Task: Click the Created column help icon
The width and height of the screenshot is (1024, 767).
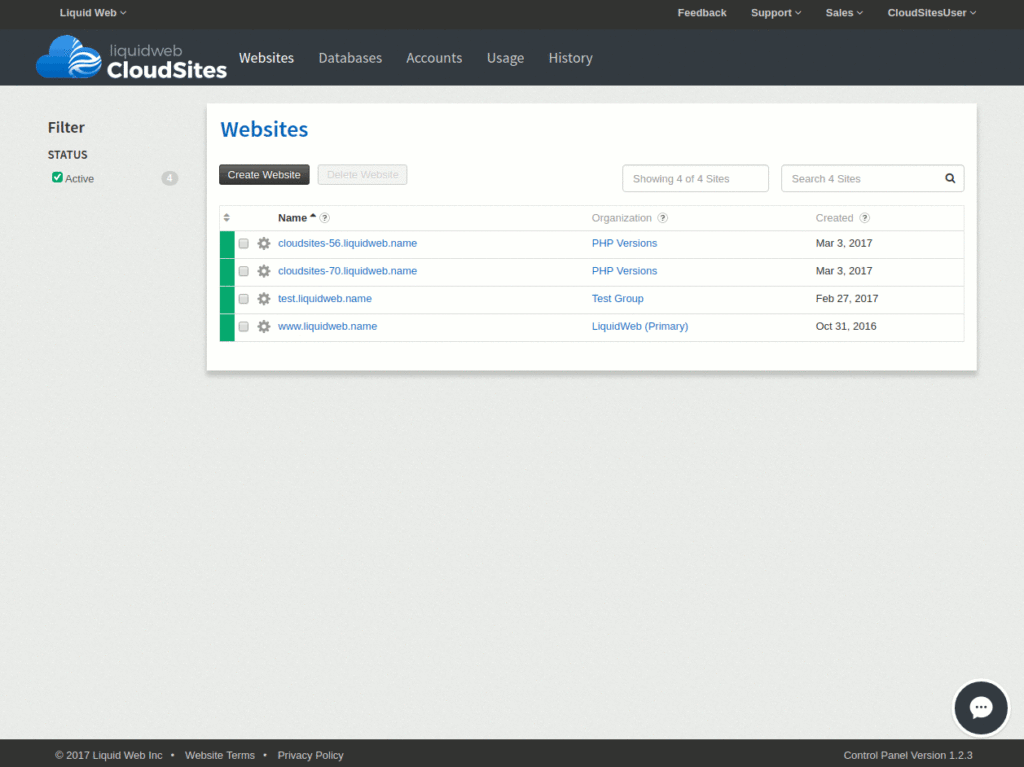Action: point(864,218)
